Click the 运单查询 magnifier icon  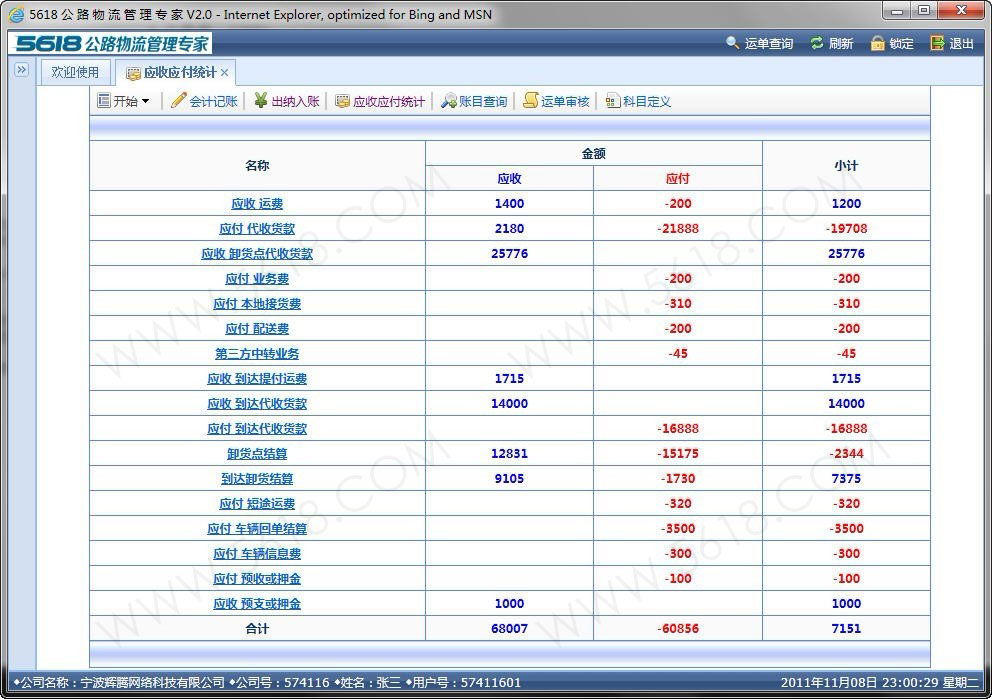click(733, 43)
